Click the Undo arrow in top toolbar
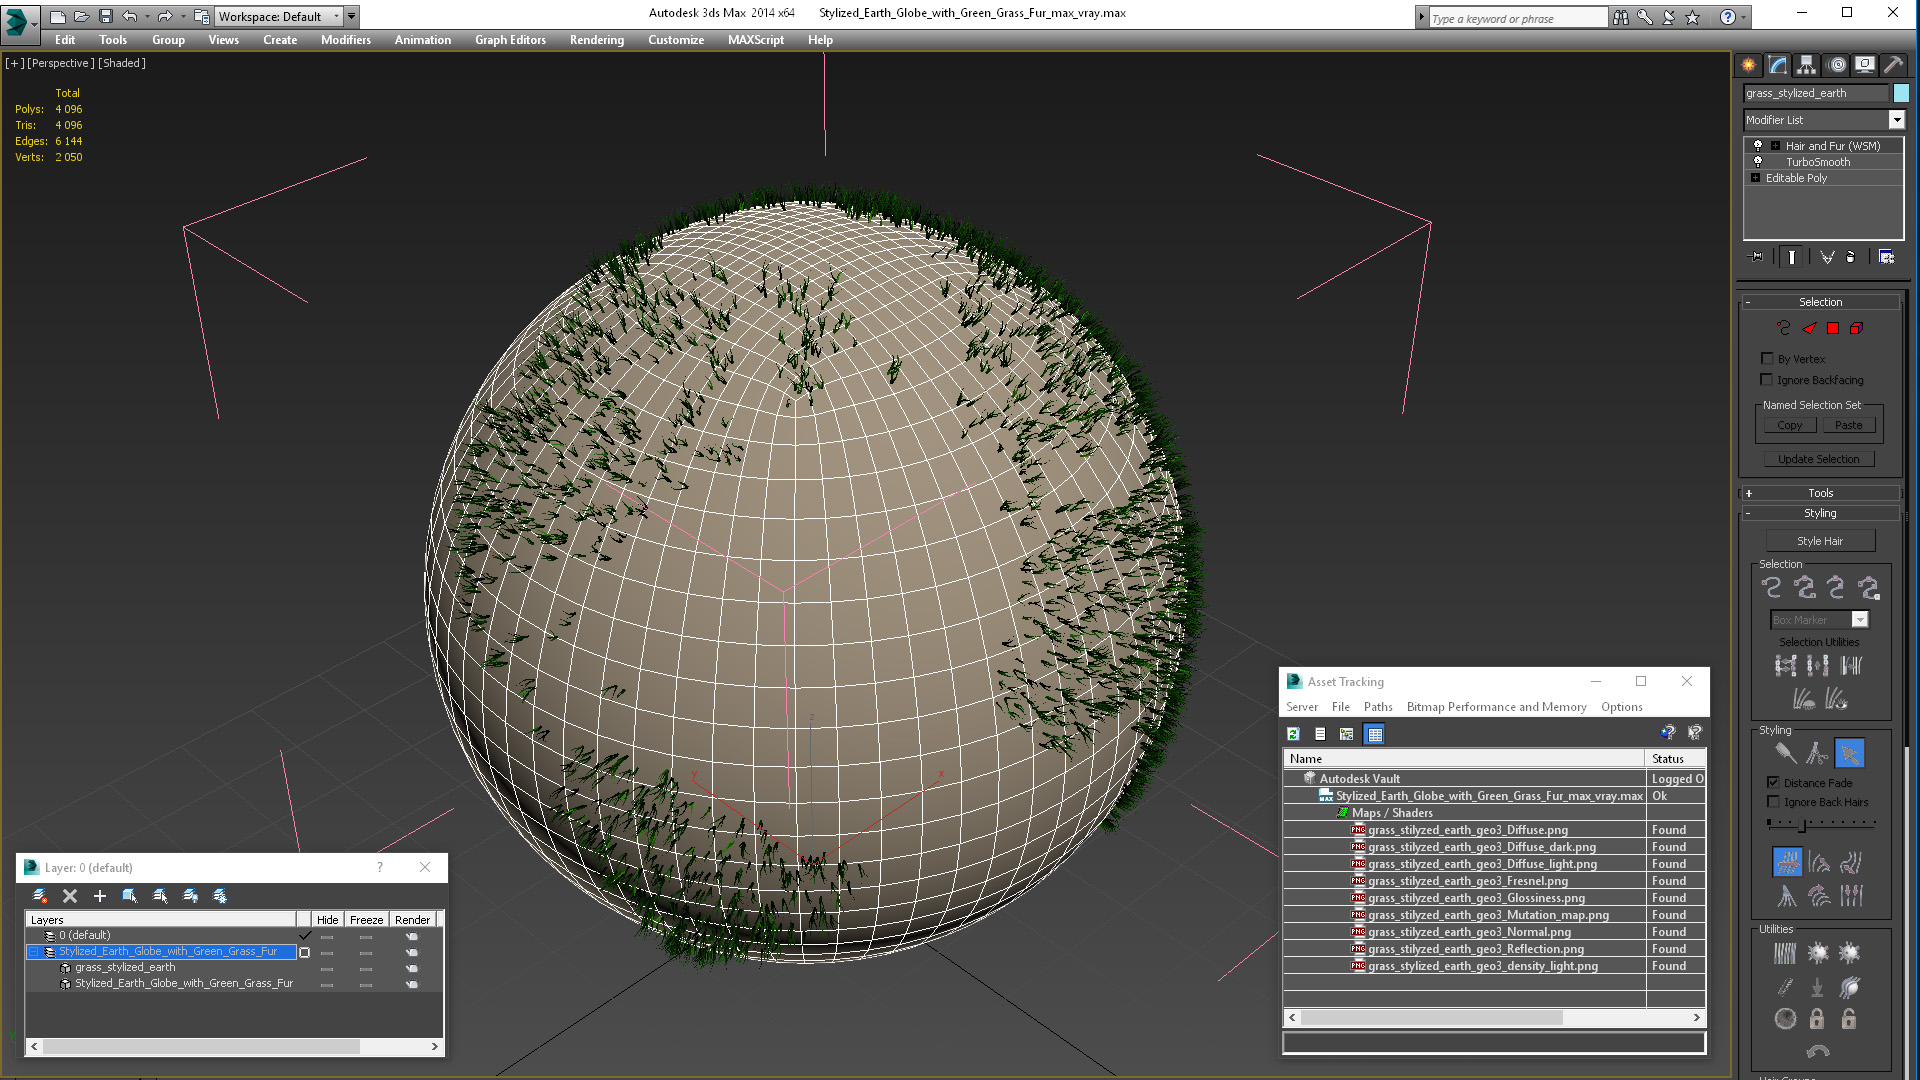1920x1080 pixels. (129, 16)
